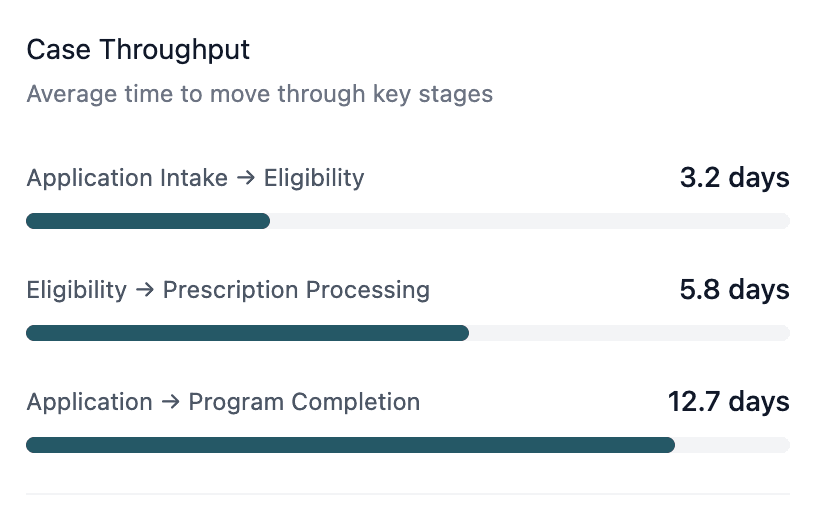Image resolution: width=824 pixels, height=524 pixels.
Task: Click the arrow in Application Intake → Eligibility
Action: tap(247, 179)
